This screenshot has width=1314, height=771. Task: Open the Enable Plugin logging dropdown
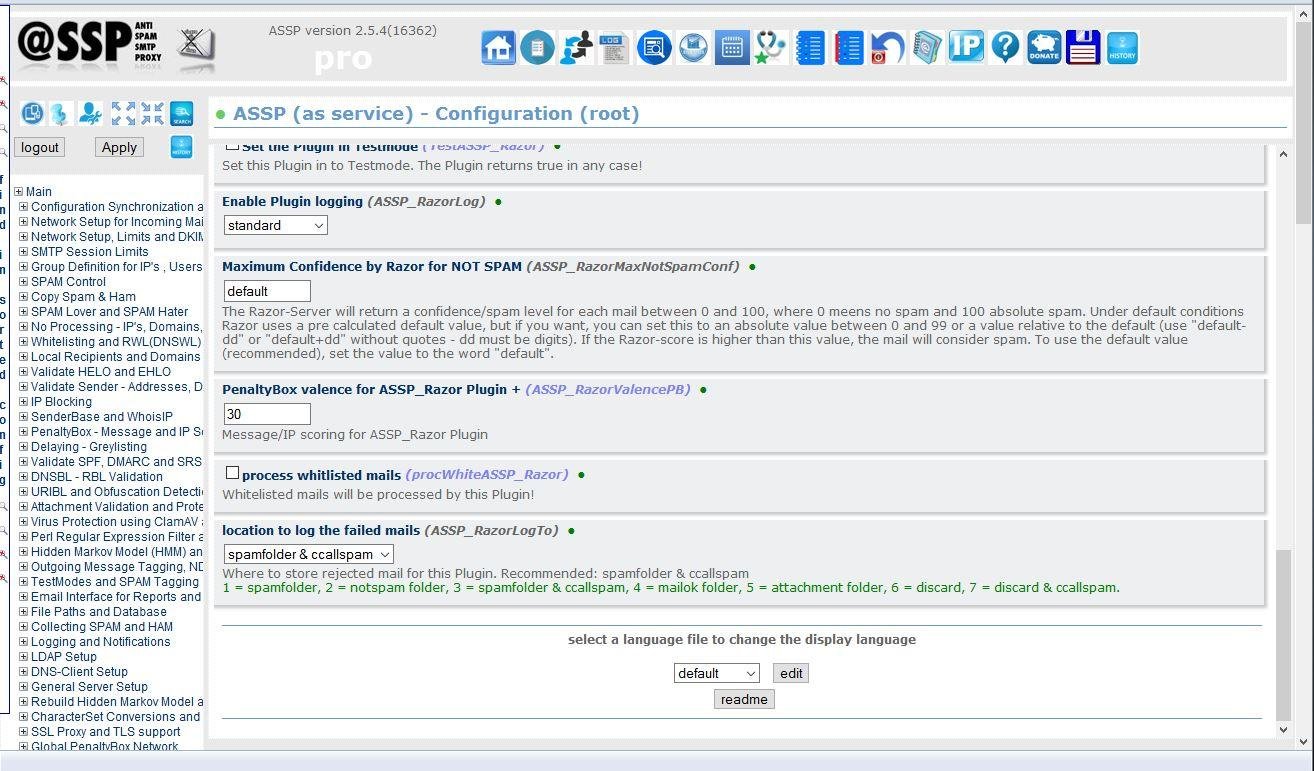274,225
